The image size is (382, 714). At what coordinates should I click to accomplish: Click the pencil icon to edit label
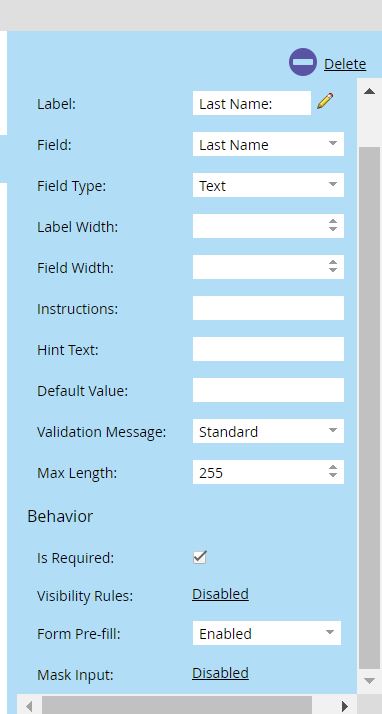[325, 101]
